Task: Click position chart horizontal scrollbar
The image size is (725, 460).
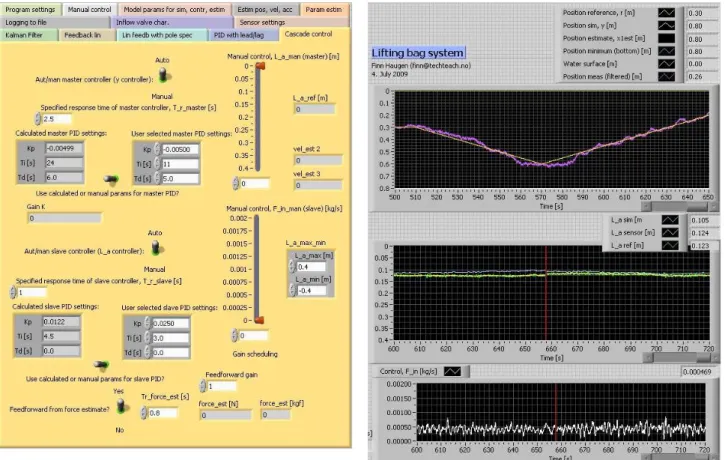Action: click(680, 207)
